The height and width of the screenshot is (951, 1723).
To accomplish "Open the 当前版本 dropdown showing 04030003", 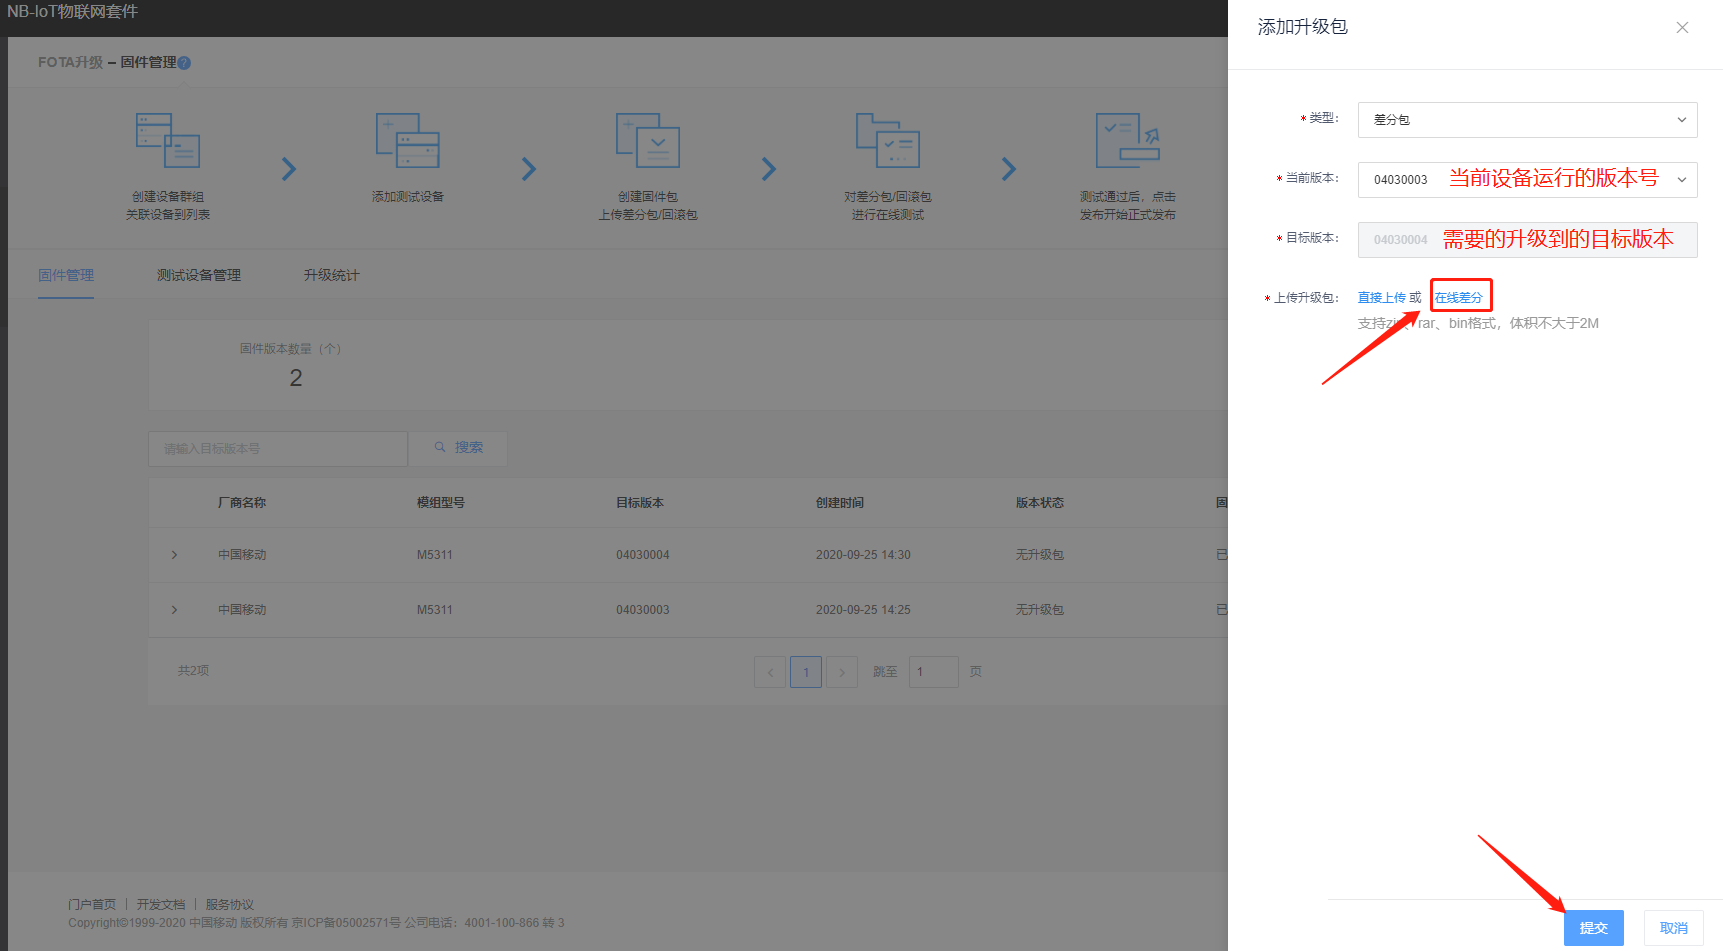I will click(x=1527, y=180).
